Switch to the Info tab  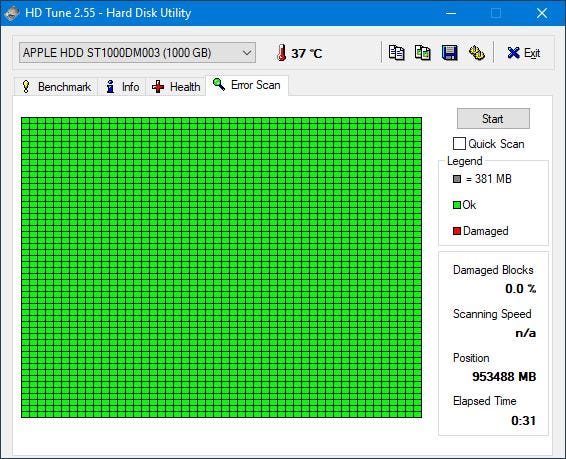[122, 87]
